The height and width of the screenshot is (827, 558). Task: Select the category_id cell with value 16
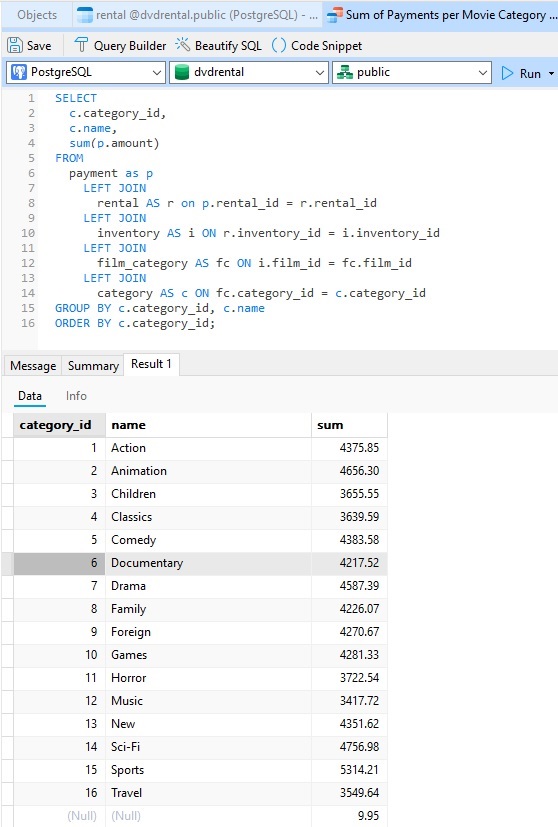click(60, 793)
